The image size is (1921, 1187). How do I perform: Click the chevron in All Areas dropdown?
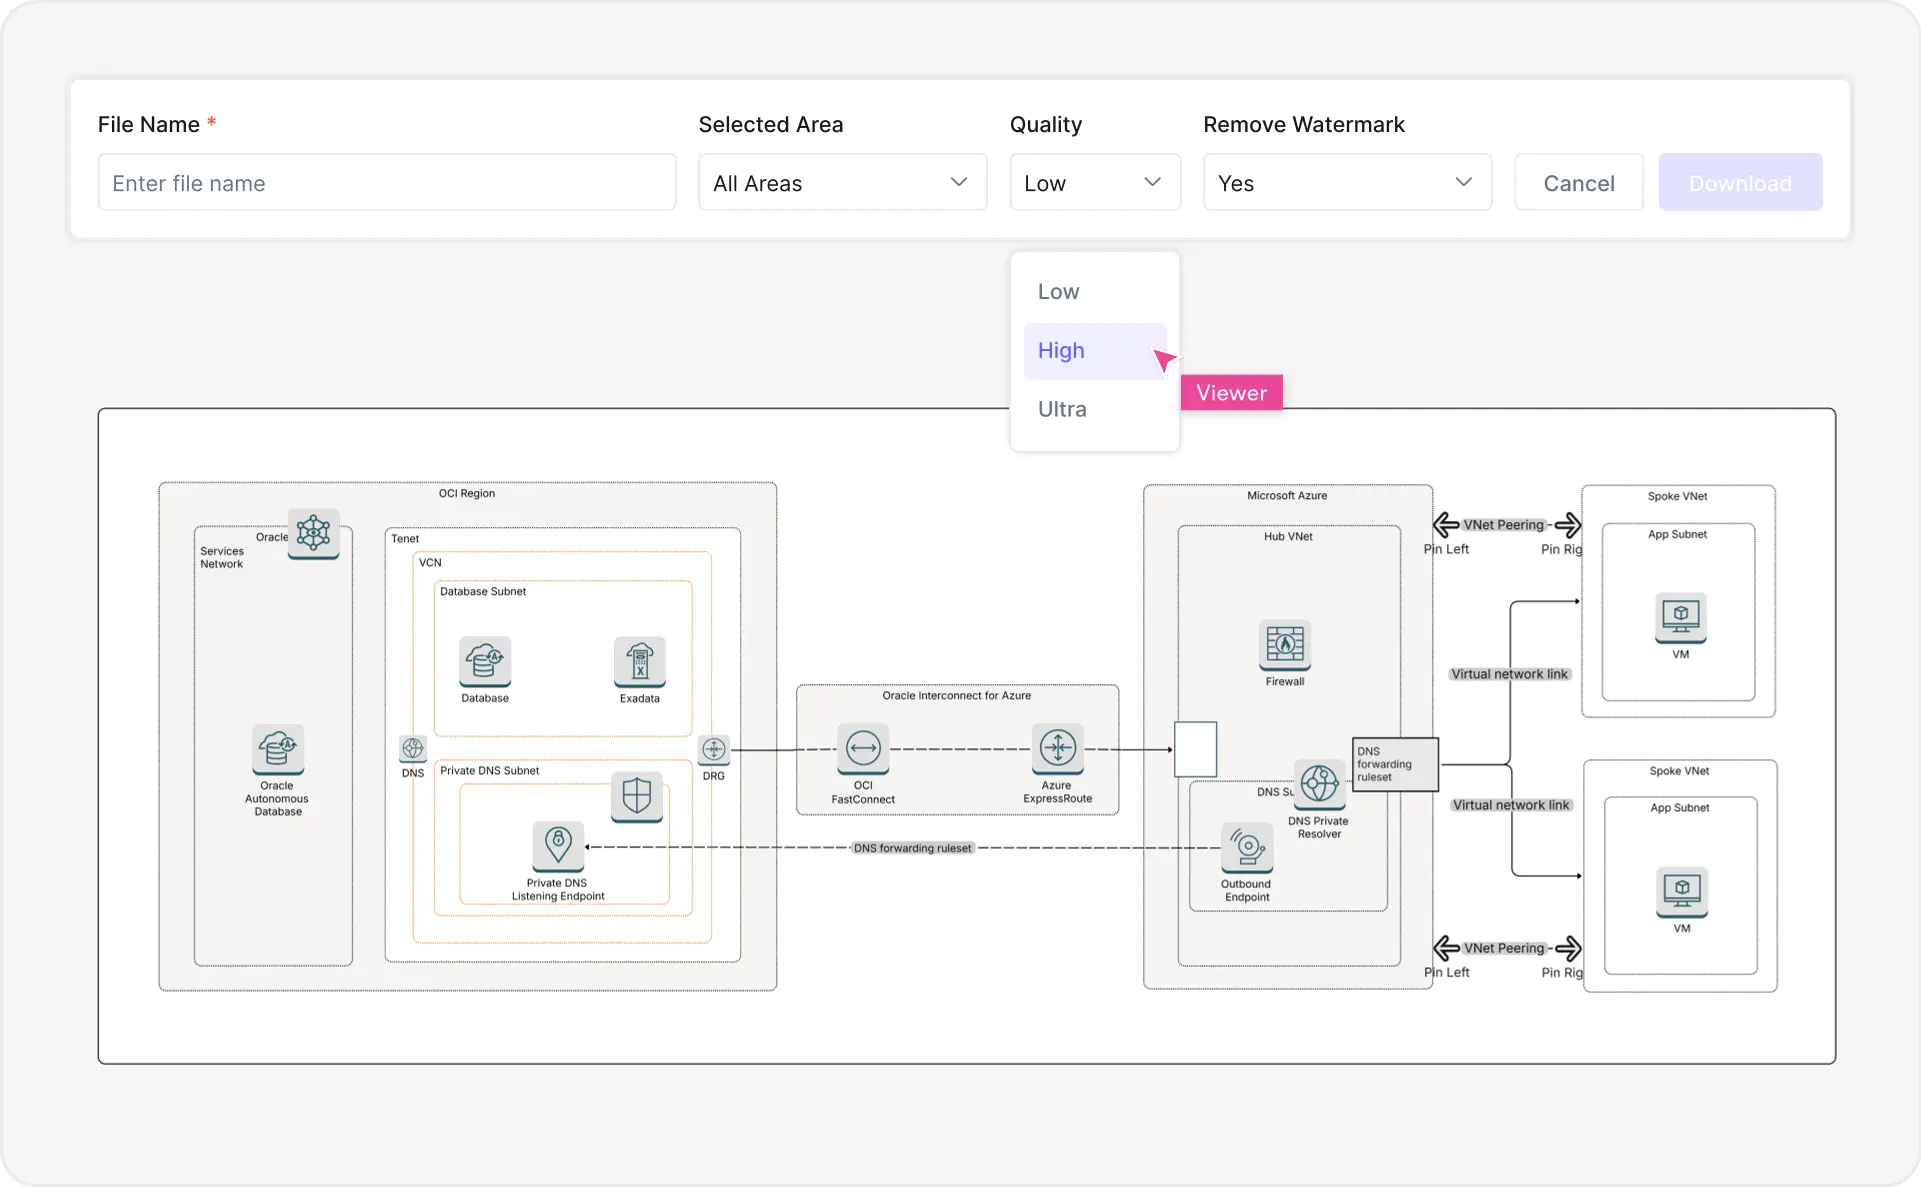point(958,182)
